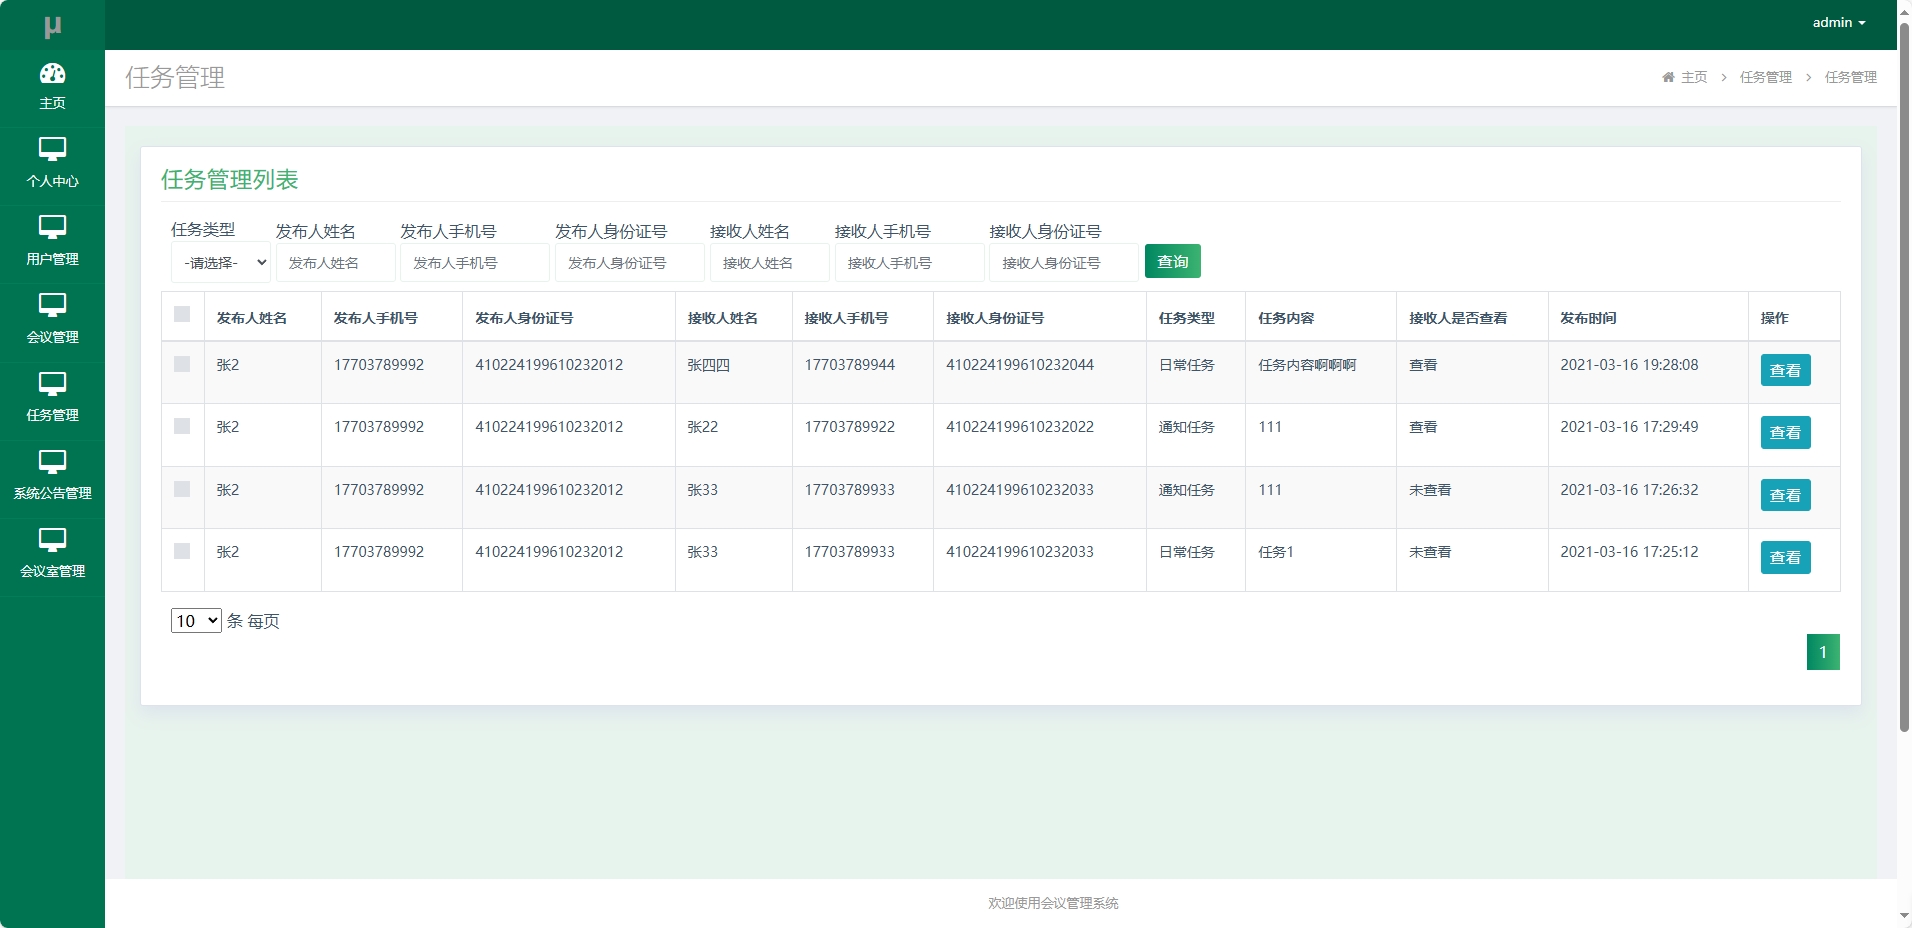
Task: Open 个人中心 from the sidebar
Action: [x=52, y=163]
